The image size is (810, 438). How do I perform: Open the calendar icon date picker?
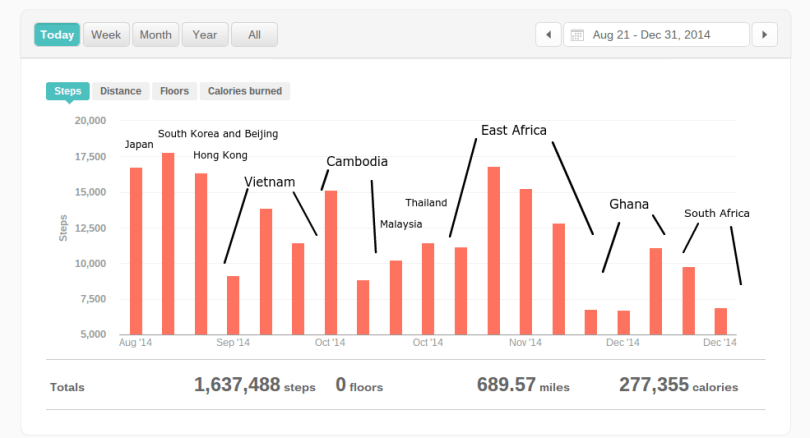[577, 35]
